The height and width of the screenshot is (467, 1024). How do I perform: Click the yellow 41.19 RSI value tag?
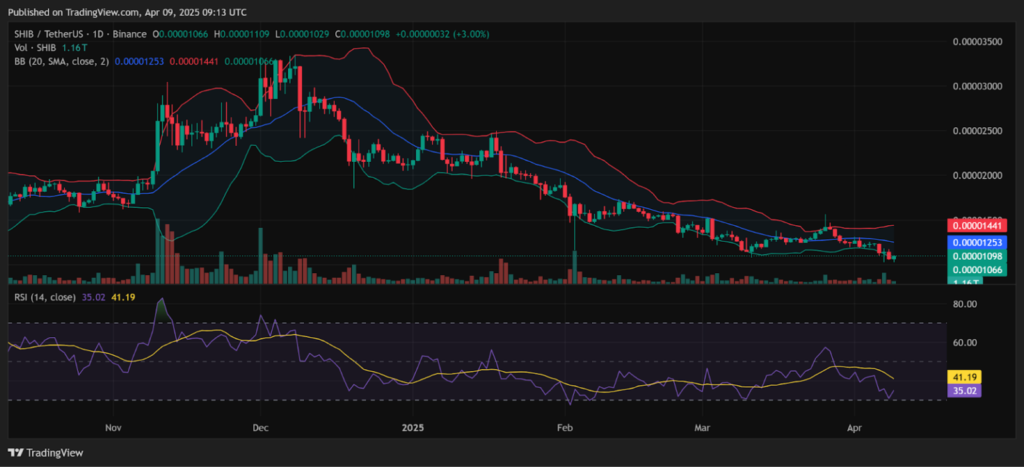point(964,377)
